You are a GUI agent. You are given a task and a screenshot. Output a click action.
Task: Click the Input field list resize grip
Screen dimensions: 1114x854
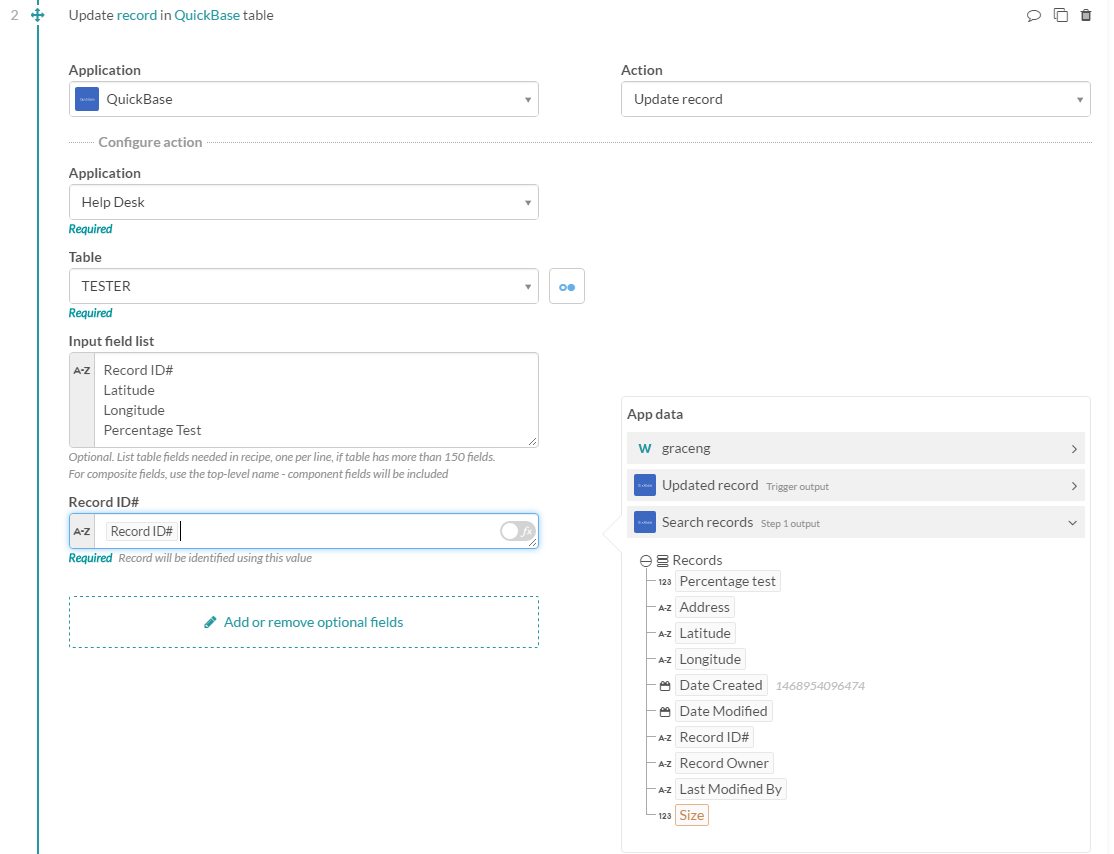[x=532, y=441]
